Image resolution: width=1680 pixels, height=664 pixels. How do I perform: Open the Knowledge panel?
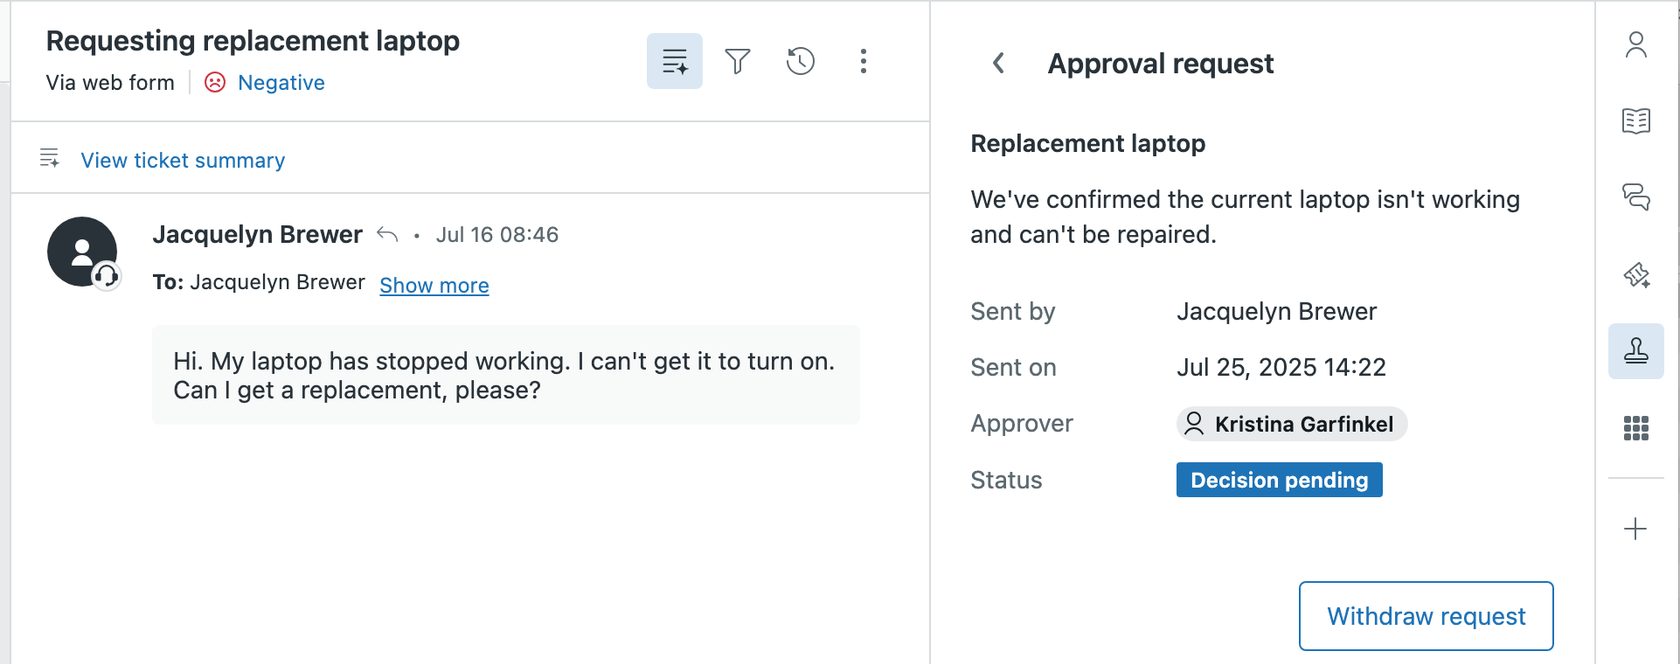point(1636,121)
